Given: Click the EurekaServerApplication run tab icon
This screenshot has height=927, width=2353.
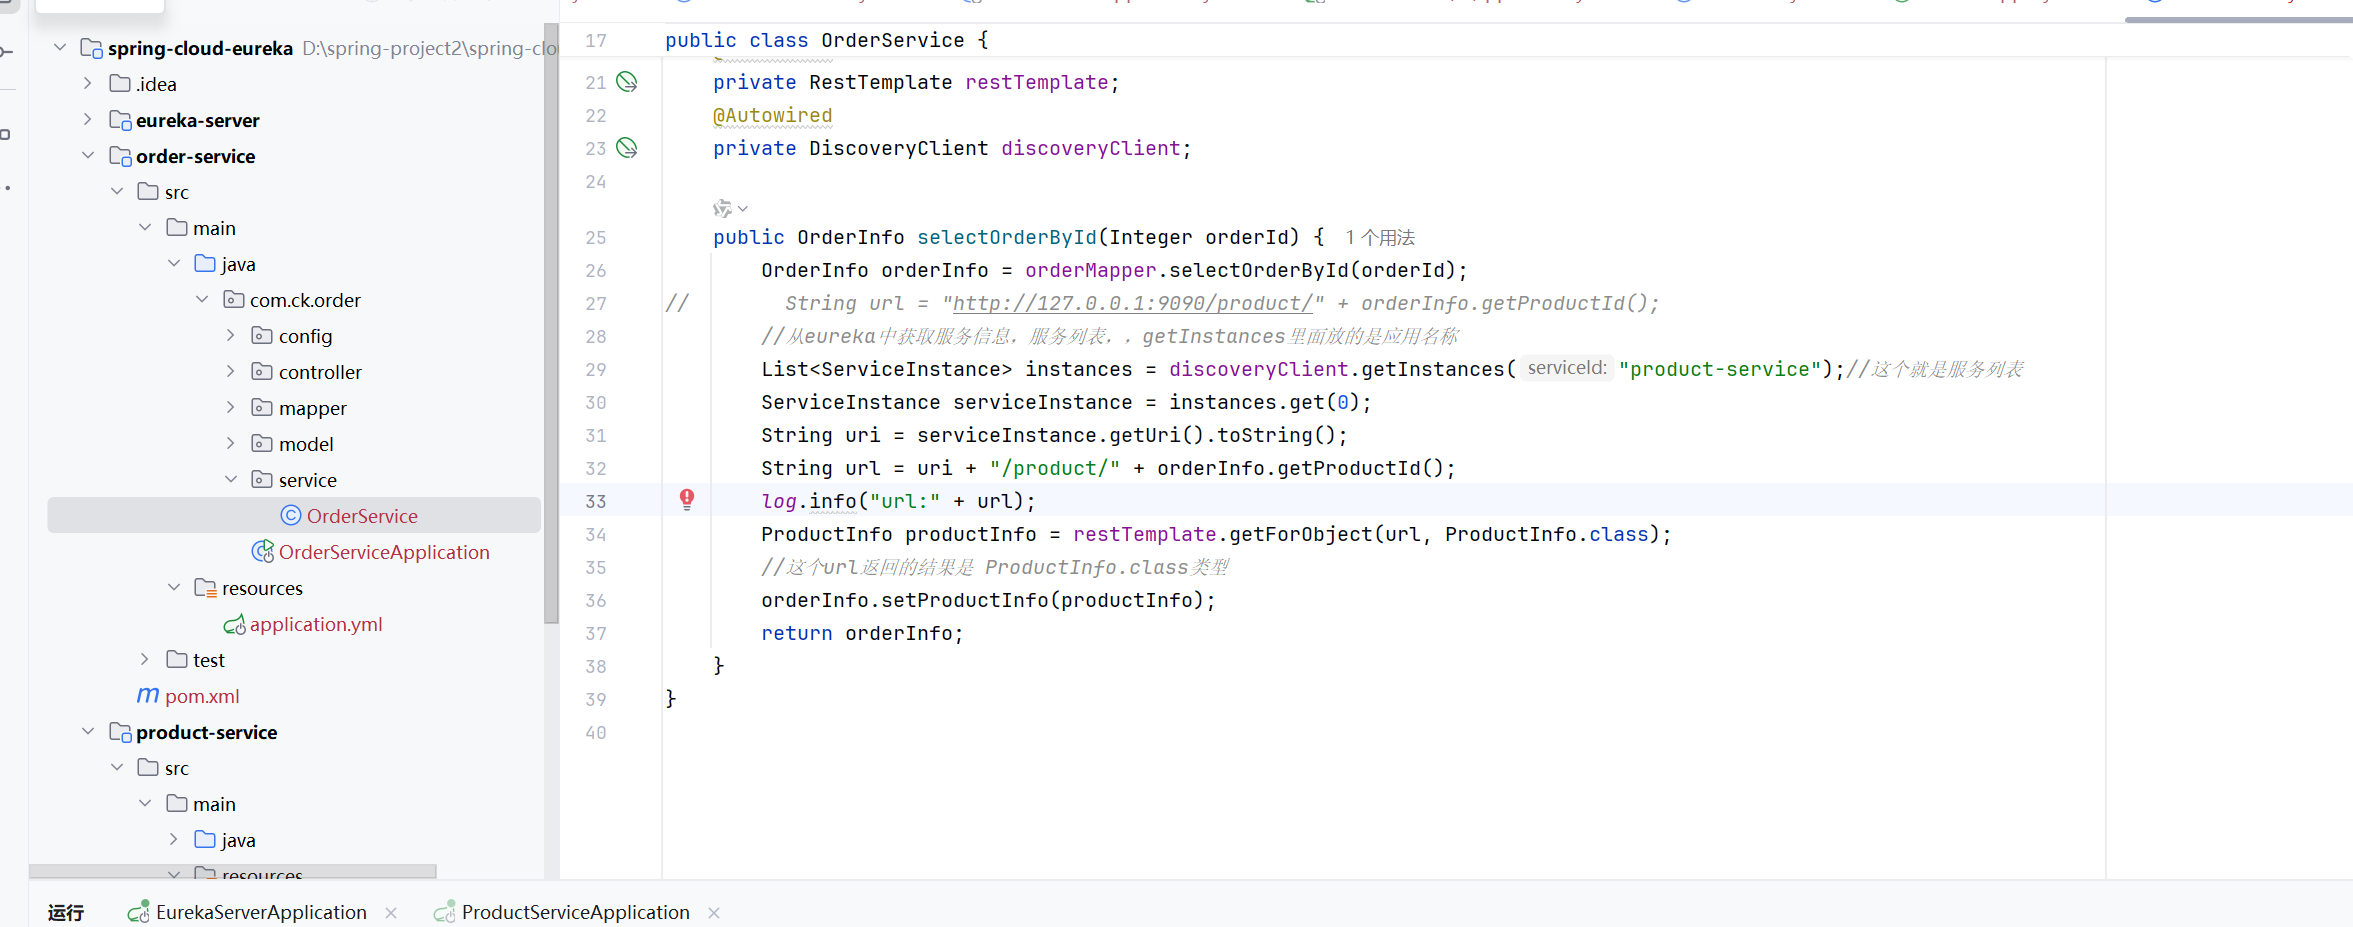Looking at the screenshot, I should point(139,912).
